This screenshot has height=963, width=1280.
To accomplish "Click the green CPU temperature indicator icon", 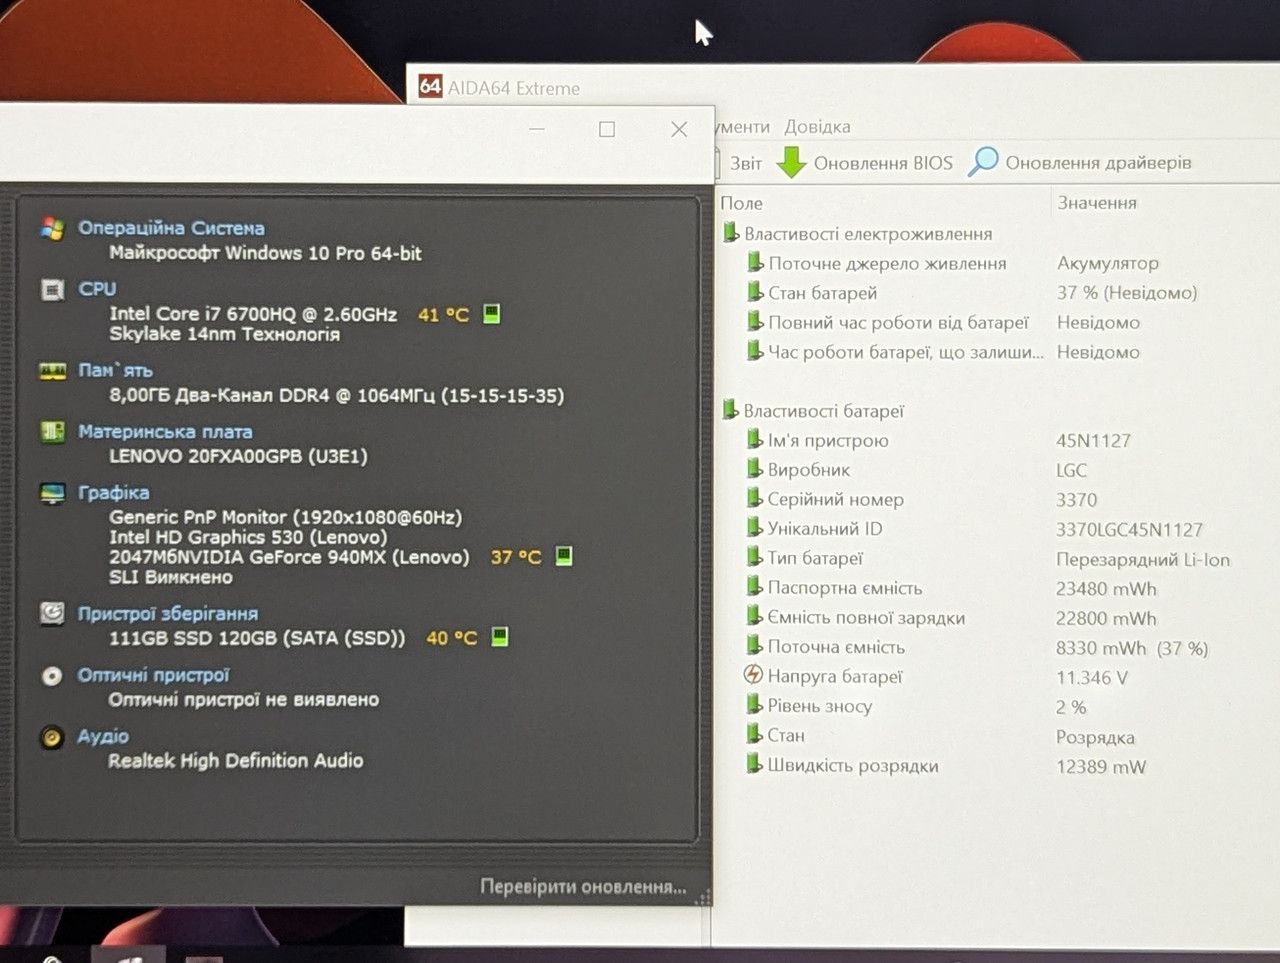I will coord(491,314).
